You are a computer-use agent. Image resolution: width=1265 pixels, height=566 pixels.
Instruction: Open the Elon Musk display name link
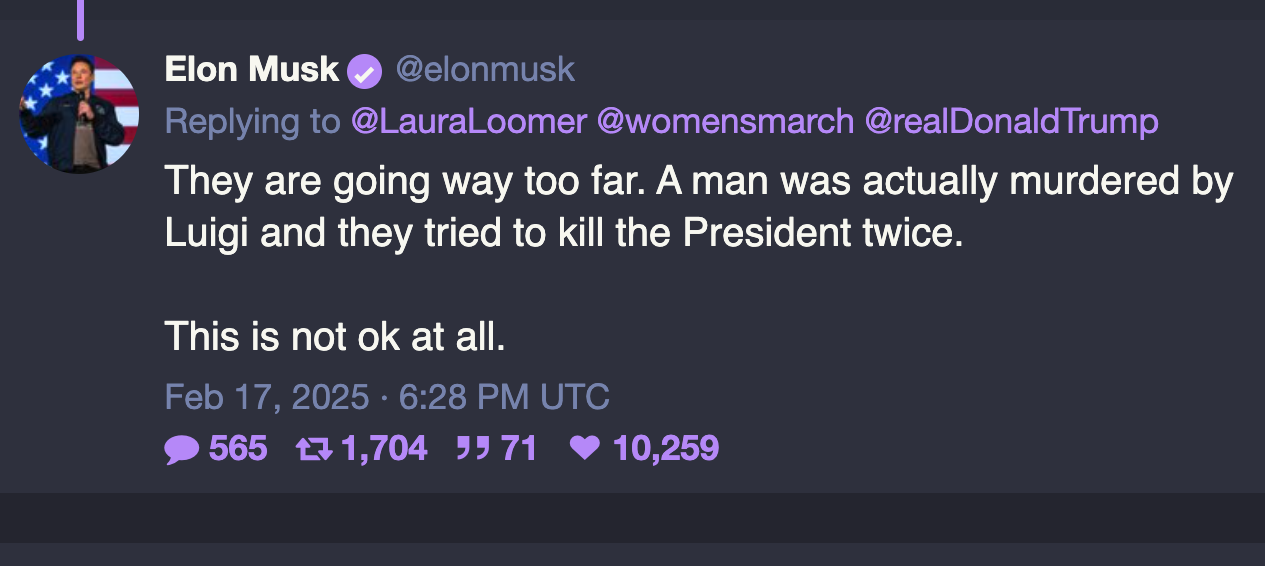251,70
